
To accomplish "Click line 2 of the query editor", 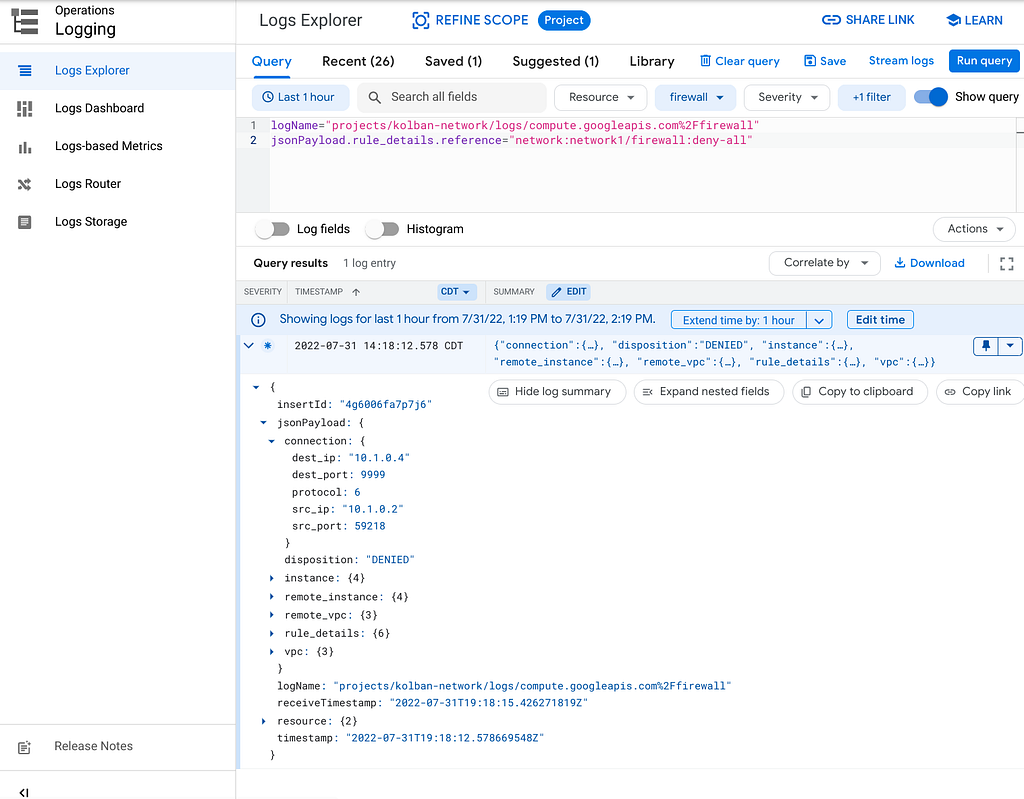I will (511, 140).
